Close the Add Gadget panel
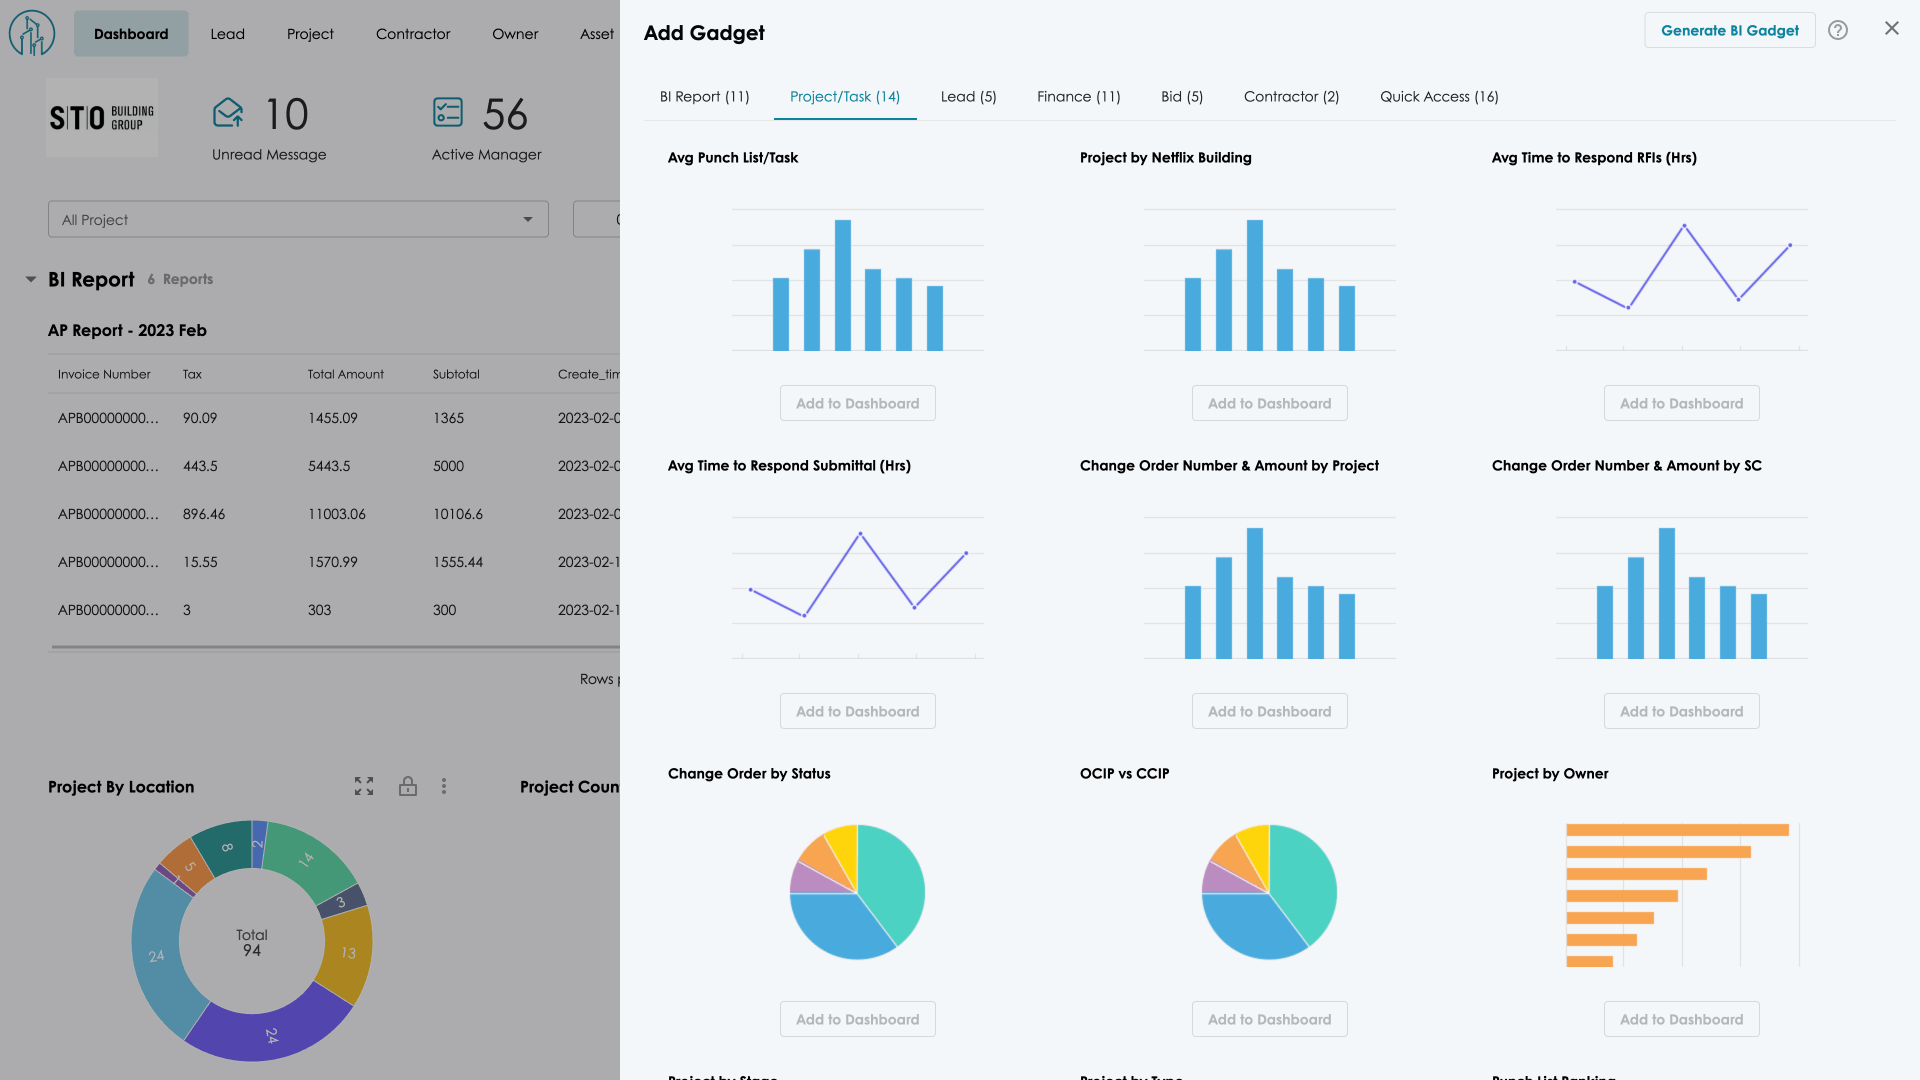The width and height of the screenshot is (1920, 1080). [1891, 29]
